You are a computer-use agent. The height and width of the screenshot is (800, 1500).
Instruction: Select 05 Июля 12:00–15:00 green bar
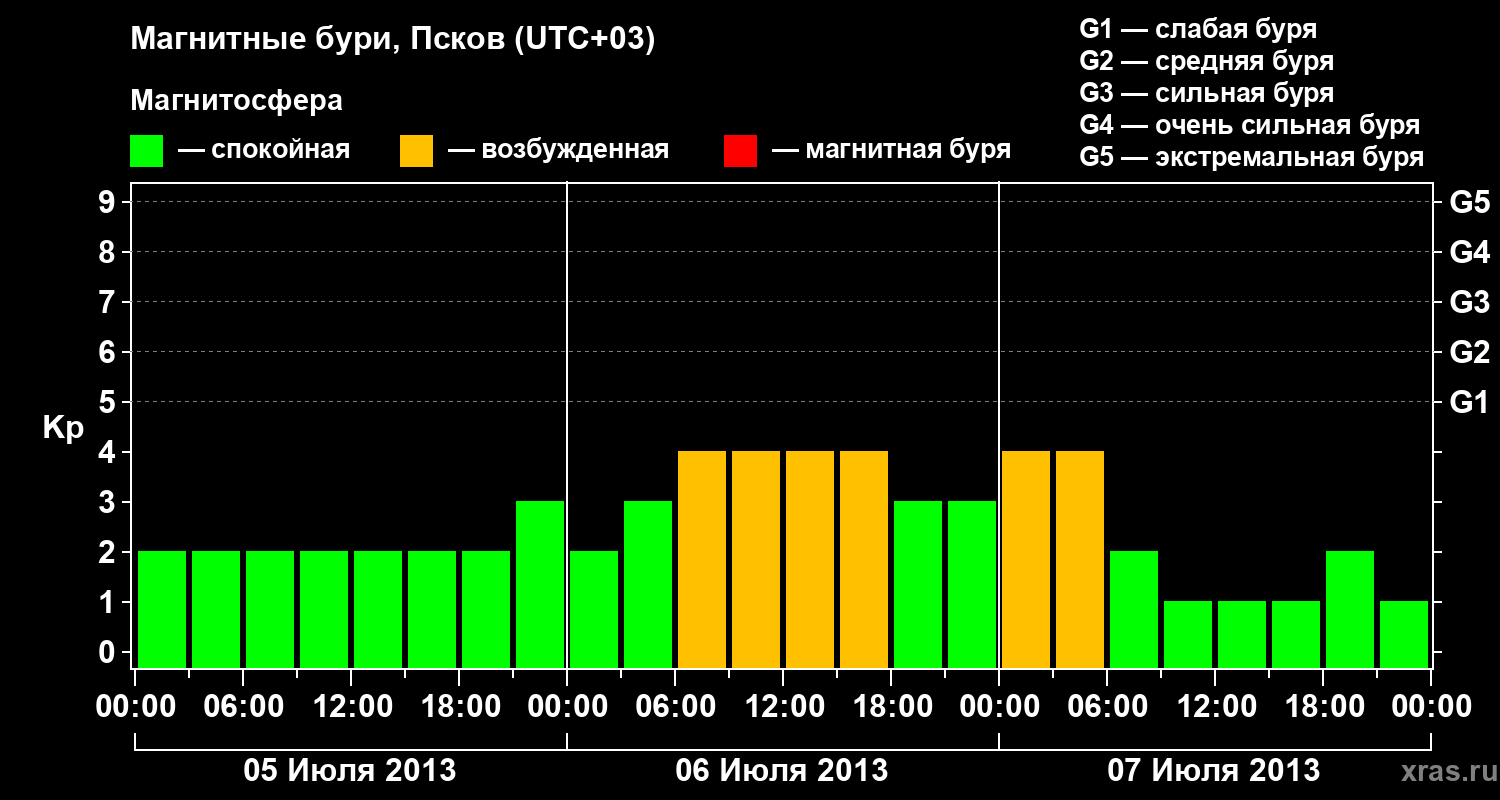pyautogui.click(x=378, y=609)
